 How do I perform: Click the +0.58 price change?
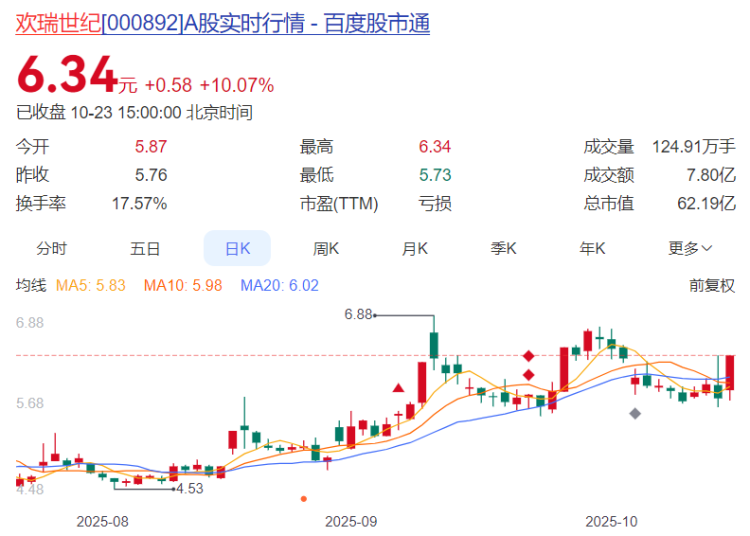(x=168, y=86)
